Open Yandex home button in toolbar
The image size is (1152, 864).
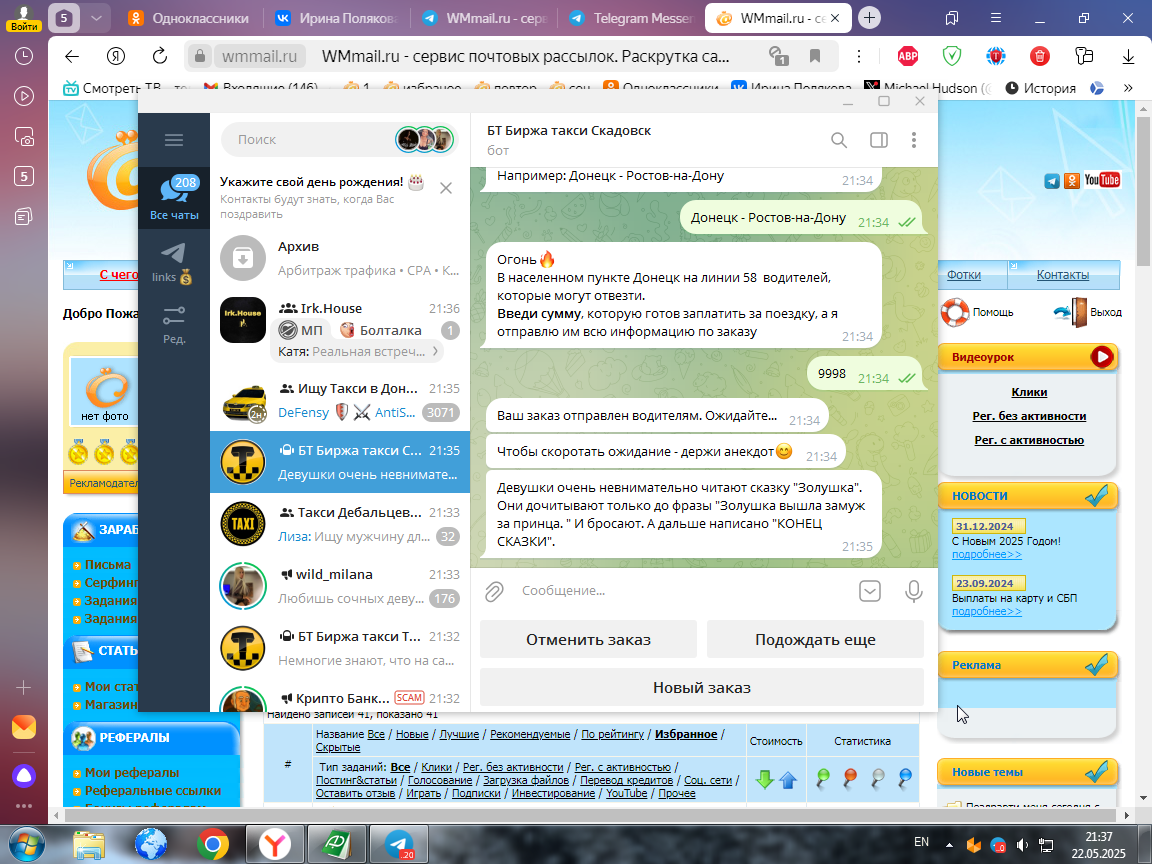115,57
